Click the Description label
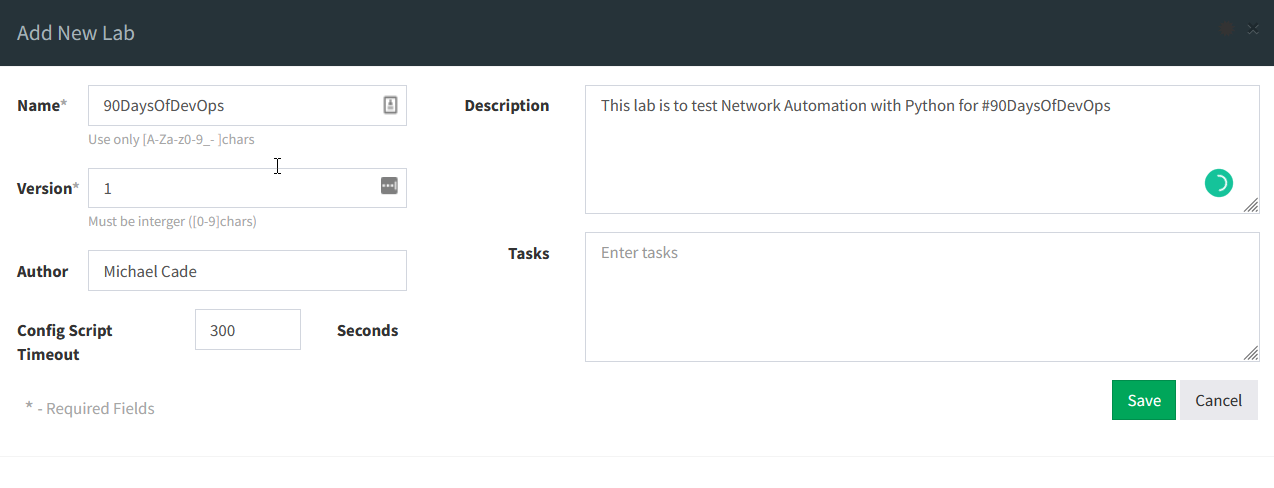The height and width of the screenshot is (488, 1274). (x=506, y=106)
